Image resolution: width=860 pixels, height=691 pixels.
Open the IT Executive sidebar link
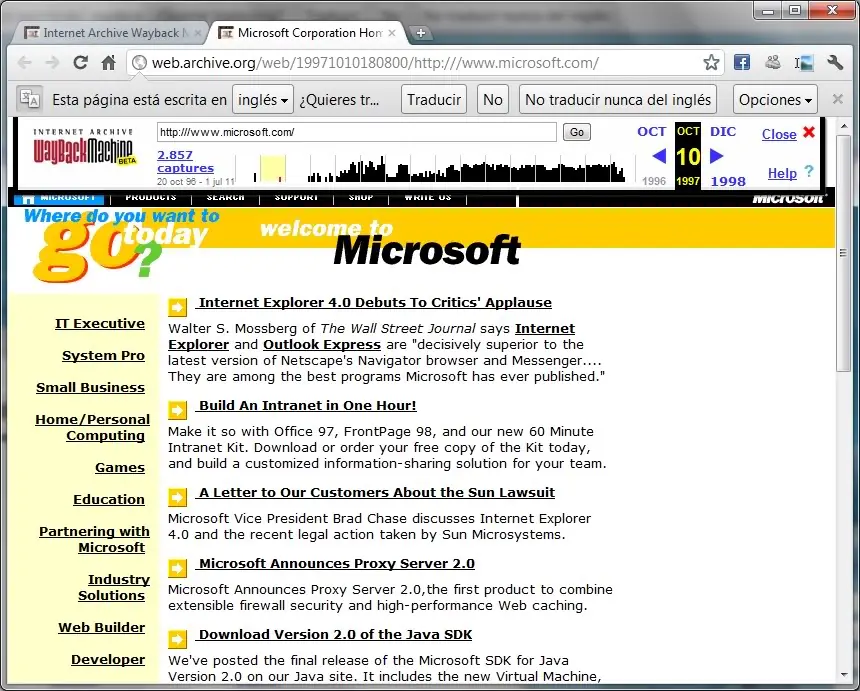click(x=100, y=324)
